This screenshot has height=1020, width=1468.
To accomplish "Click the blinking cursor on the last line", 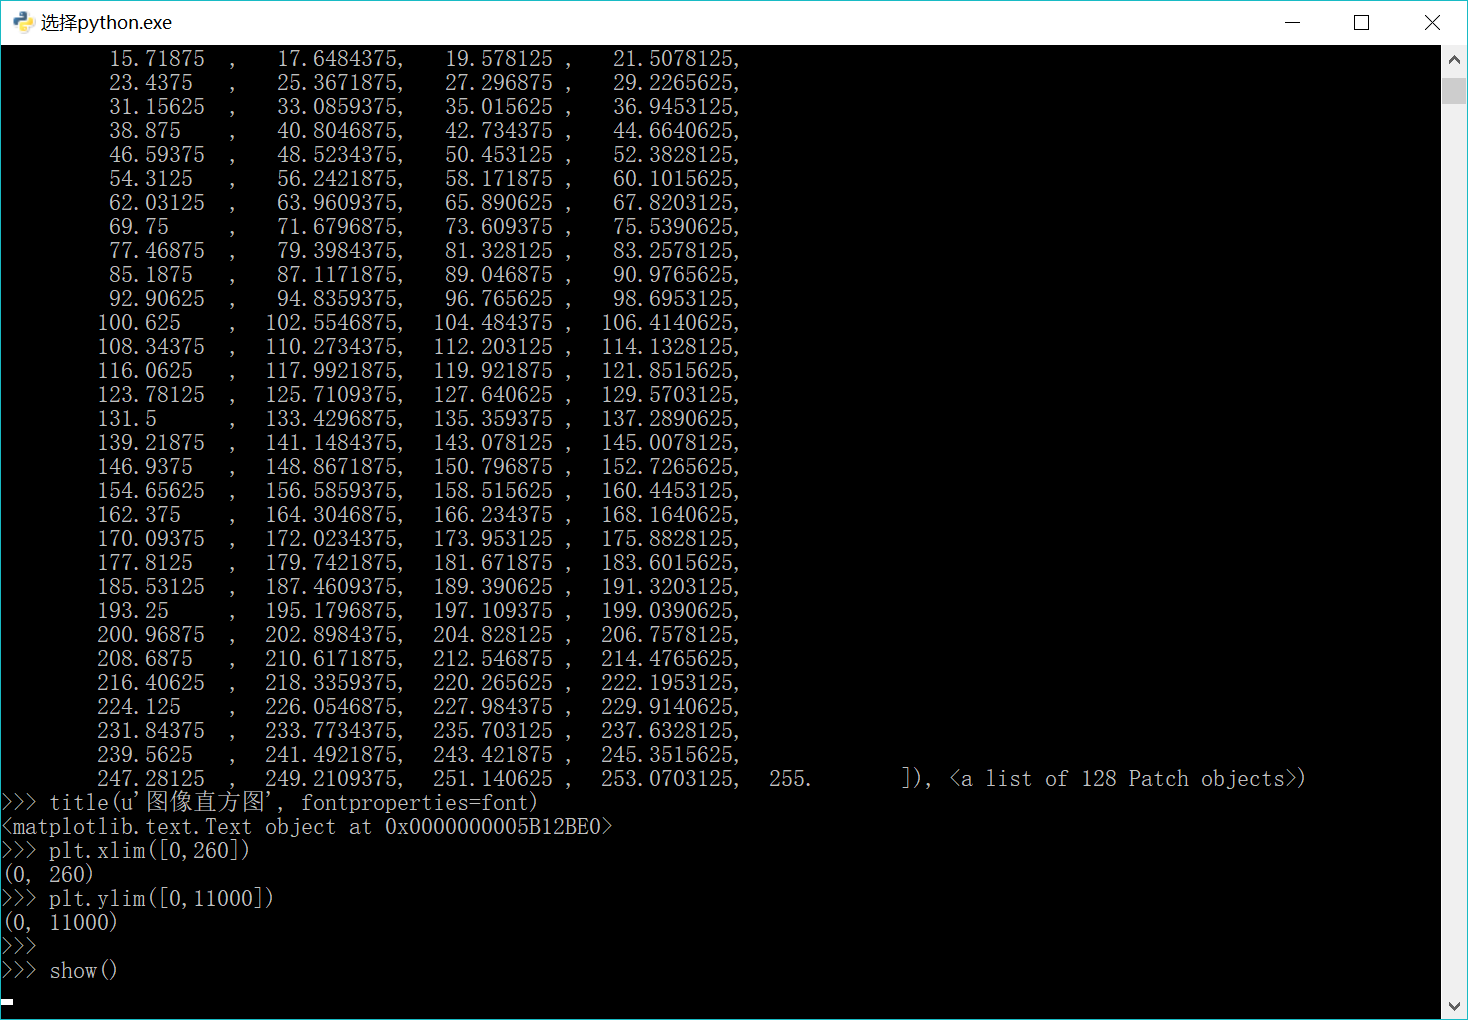I will coord(7,1001).
